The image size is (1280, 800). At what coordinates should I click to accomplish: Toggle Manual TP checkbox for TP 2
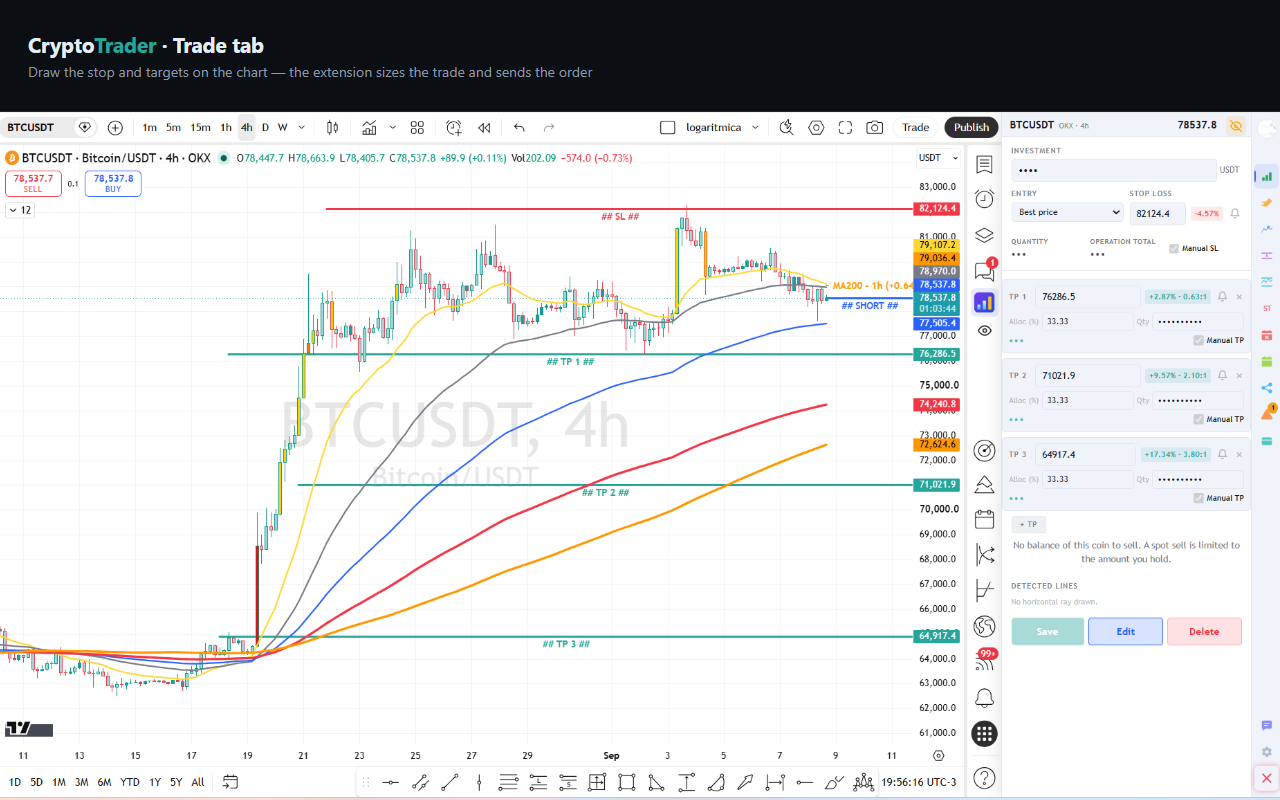click(x=1199, y=419)
